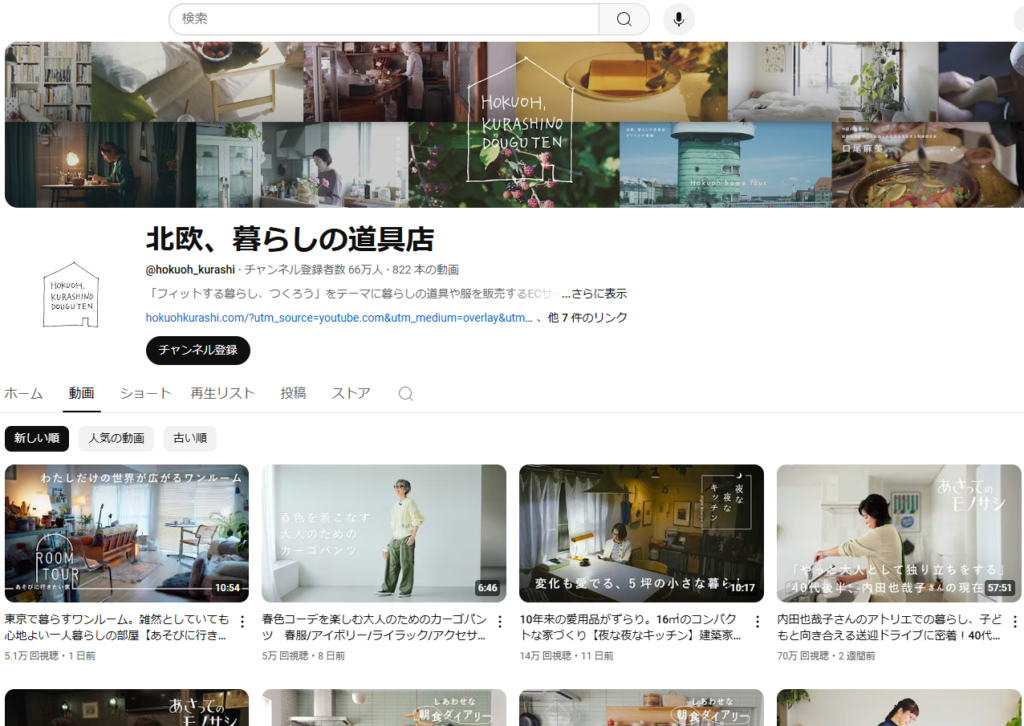Open the 再生リスト tab
The image size is (1024, 726).
[x=222, y=393]
